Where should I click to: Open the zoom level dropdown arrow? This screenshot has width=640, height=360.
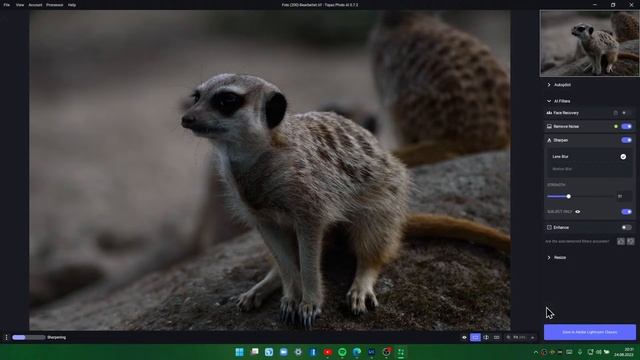[532, 338]
